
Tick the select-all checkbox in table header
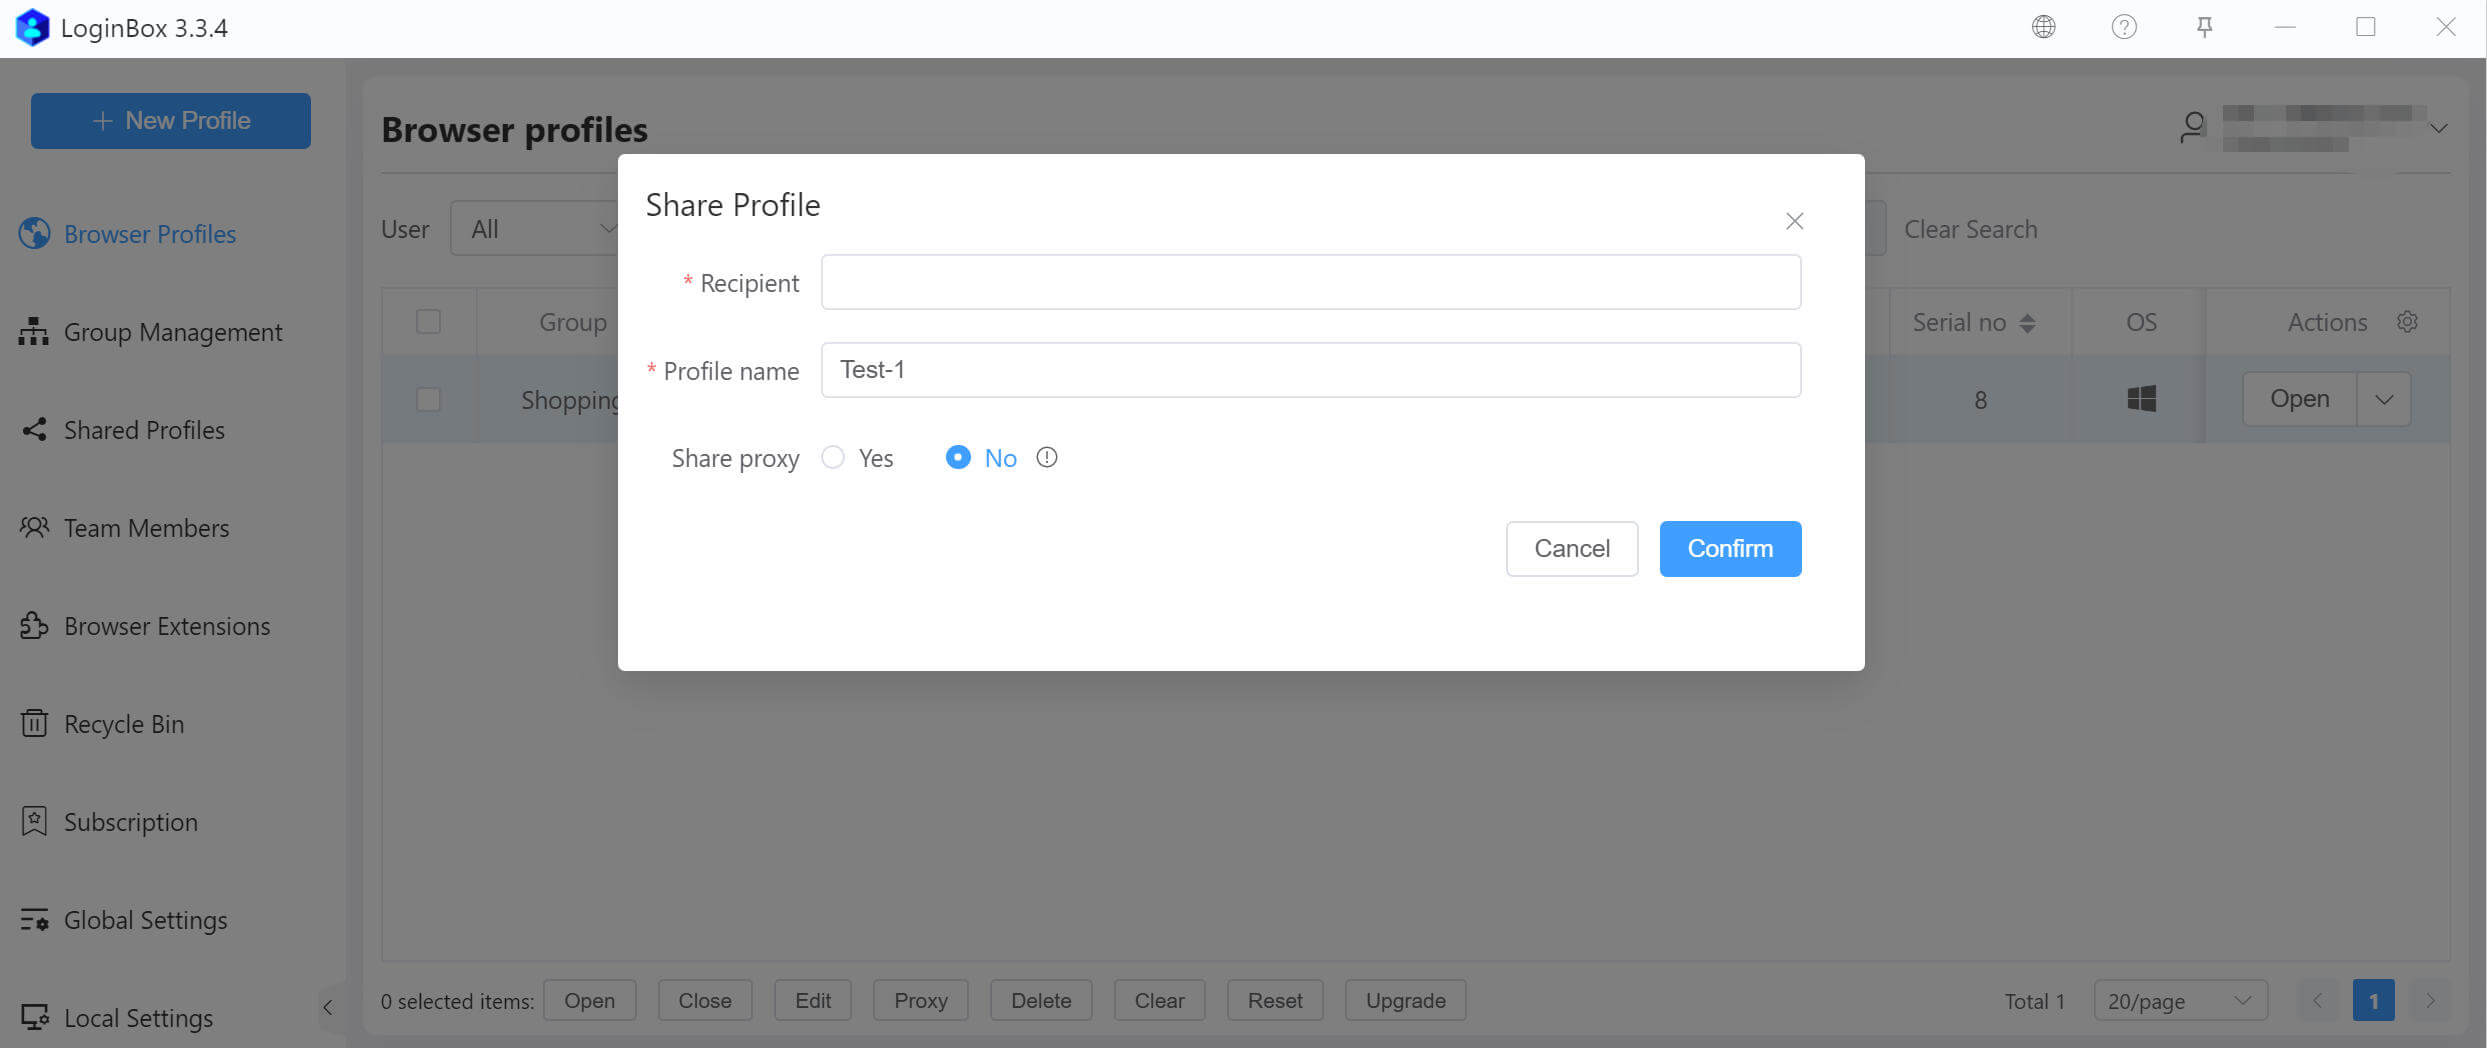[428, 322]
